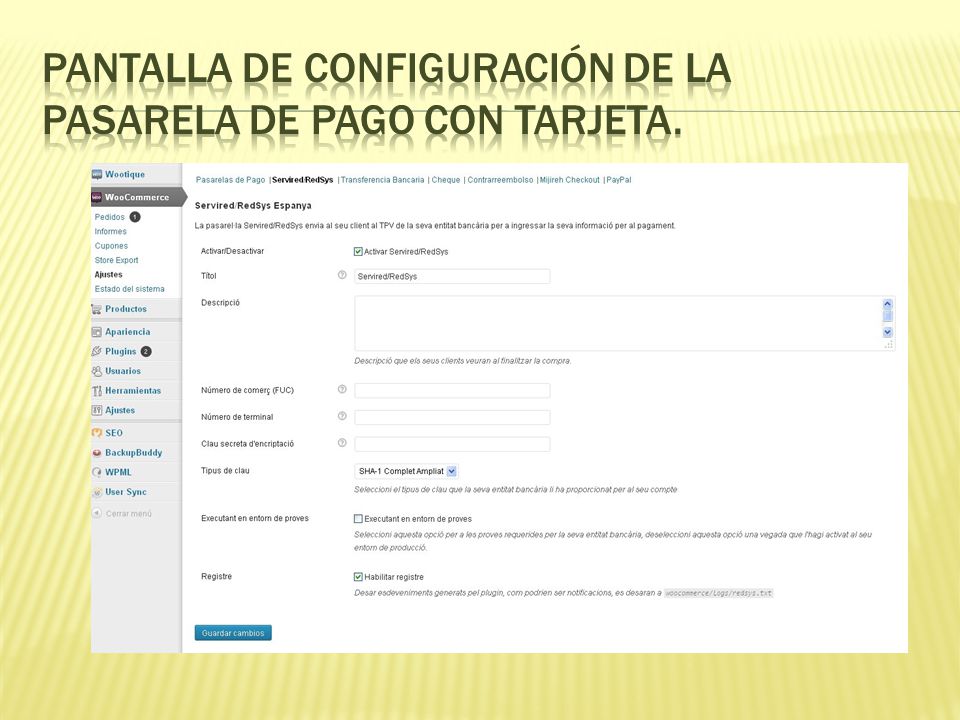Click help icon beside Clau secreta d'encriptació
Image resolution: width=960 pixels, height=720 pixels.
tap(342, 443)
